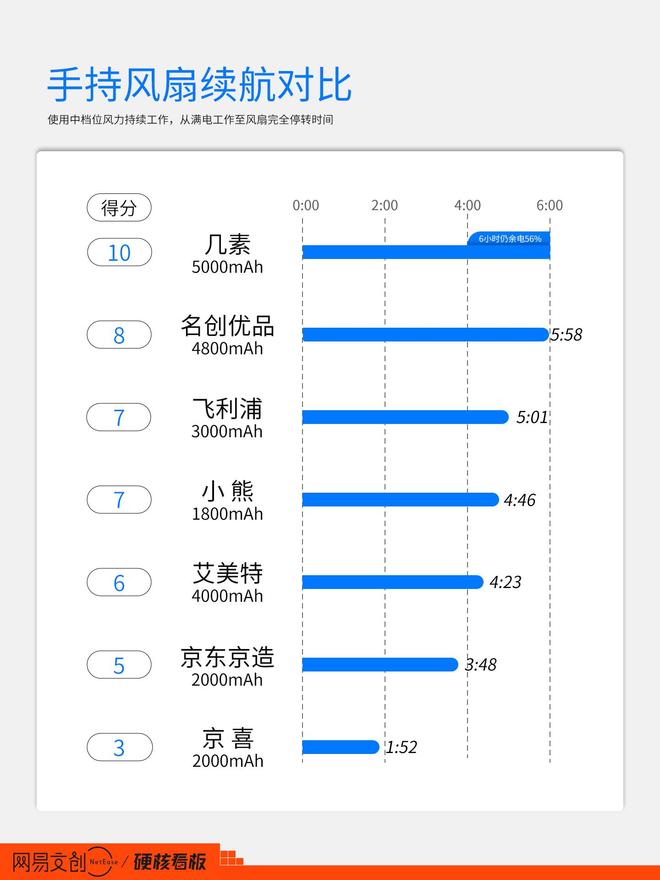The image size is (660, 880).
Task: Click the 5:01 duration value
Action: (x=532, y=417)
